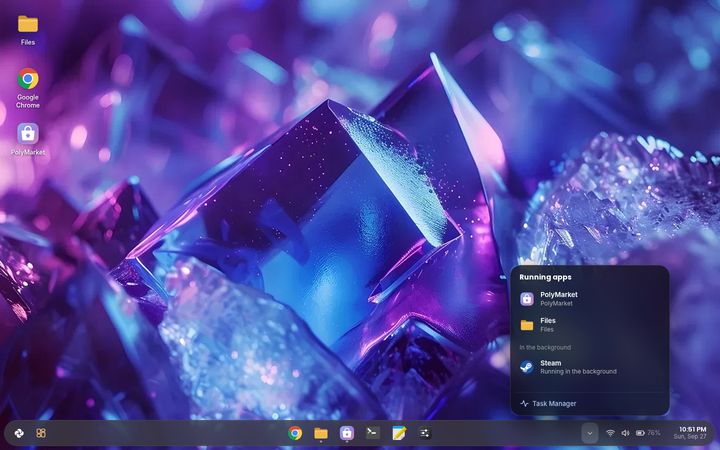This screenshot has height=450, width=720.
Task: Select Steam running in the background
Action: tap(590, 367)
